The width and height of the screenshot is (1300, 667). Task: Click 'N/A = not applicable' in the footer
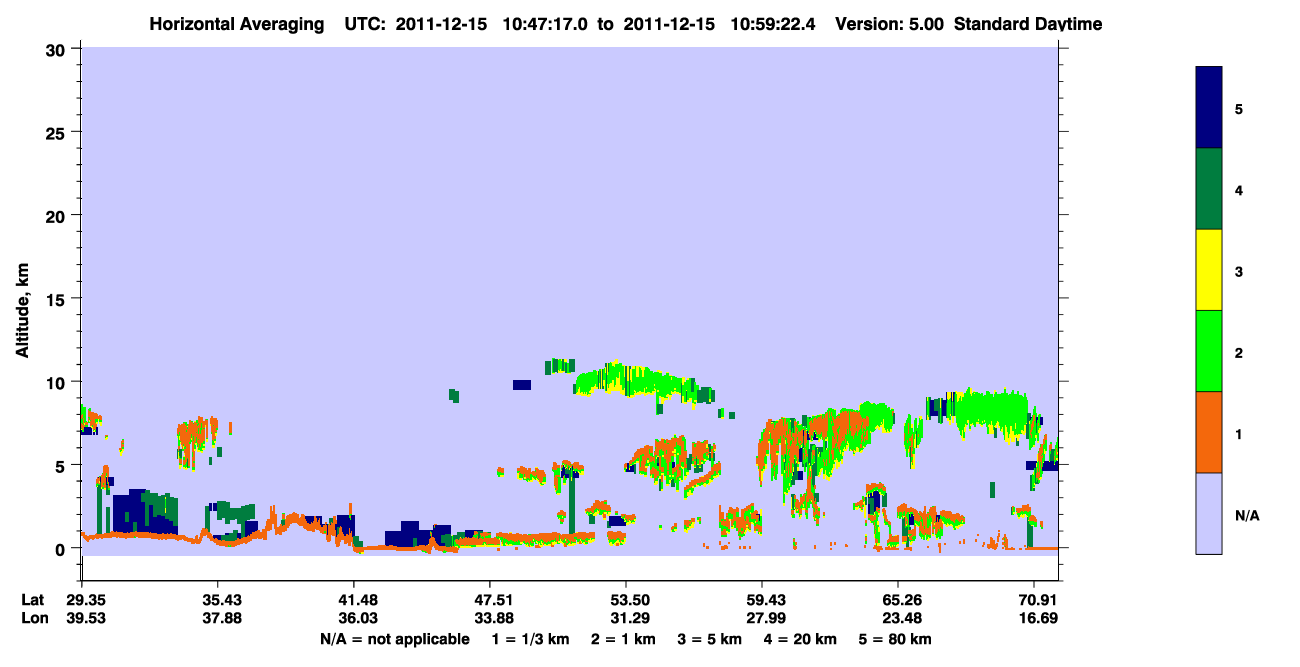[394, 639]
